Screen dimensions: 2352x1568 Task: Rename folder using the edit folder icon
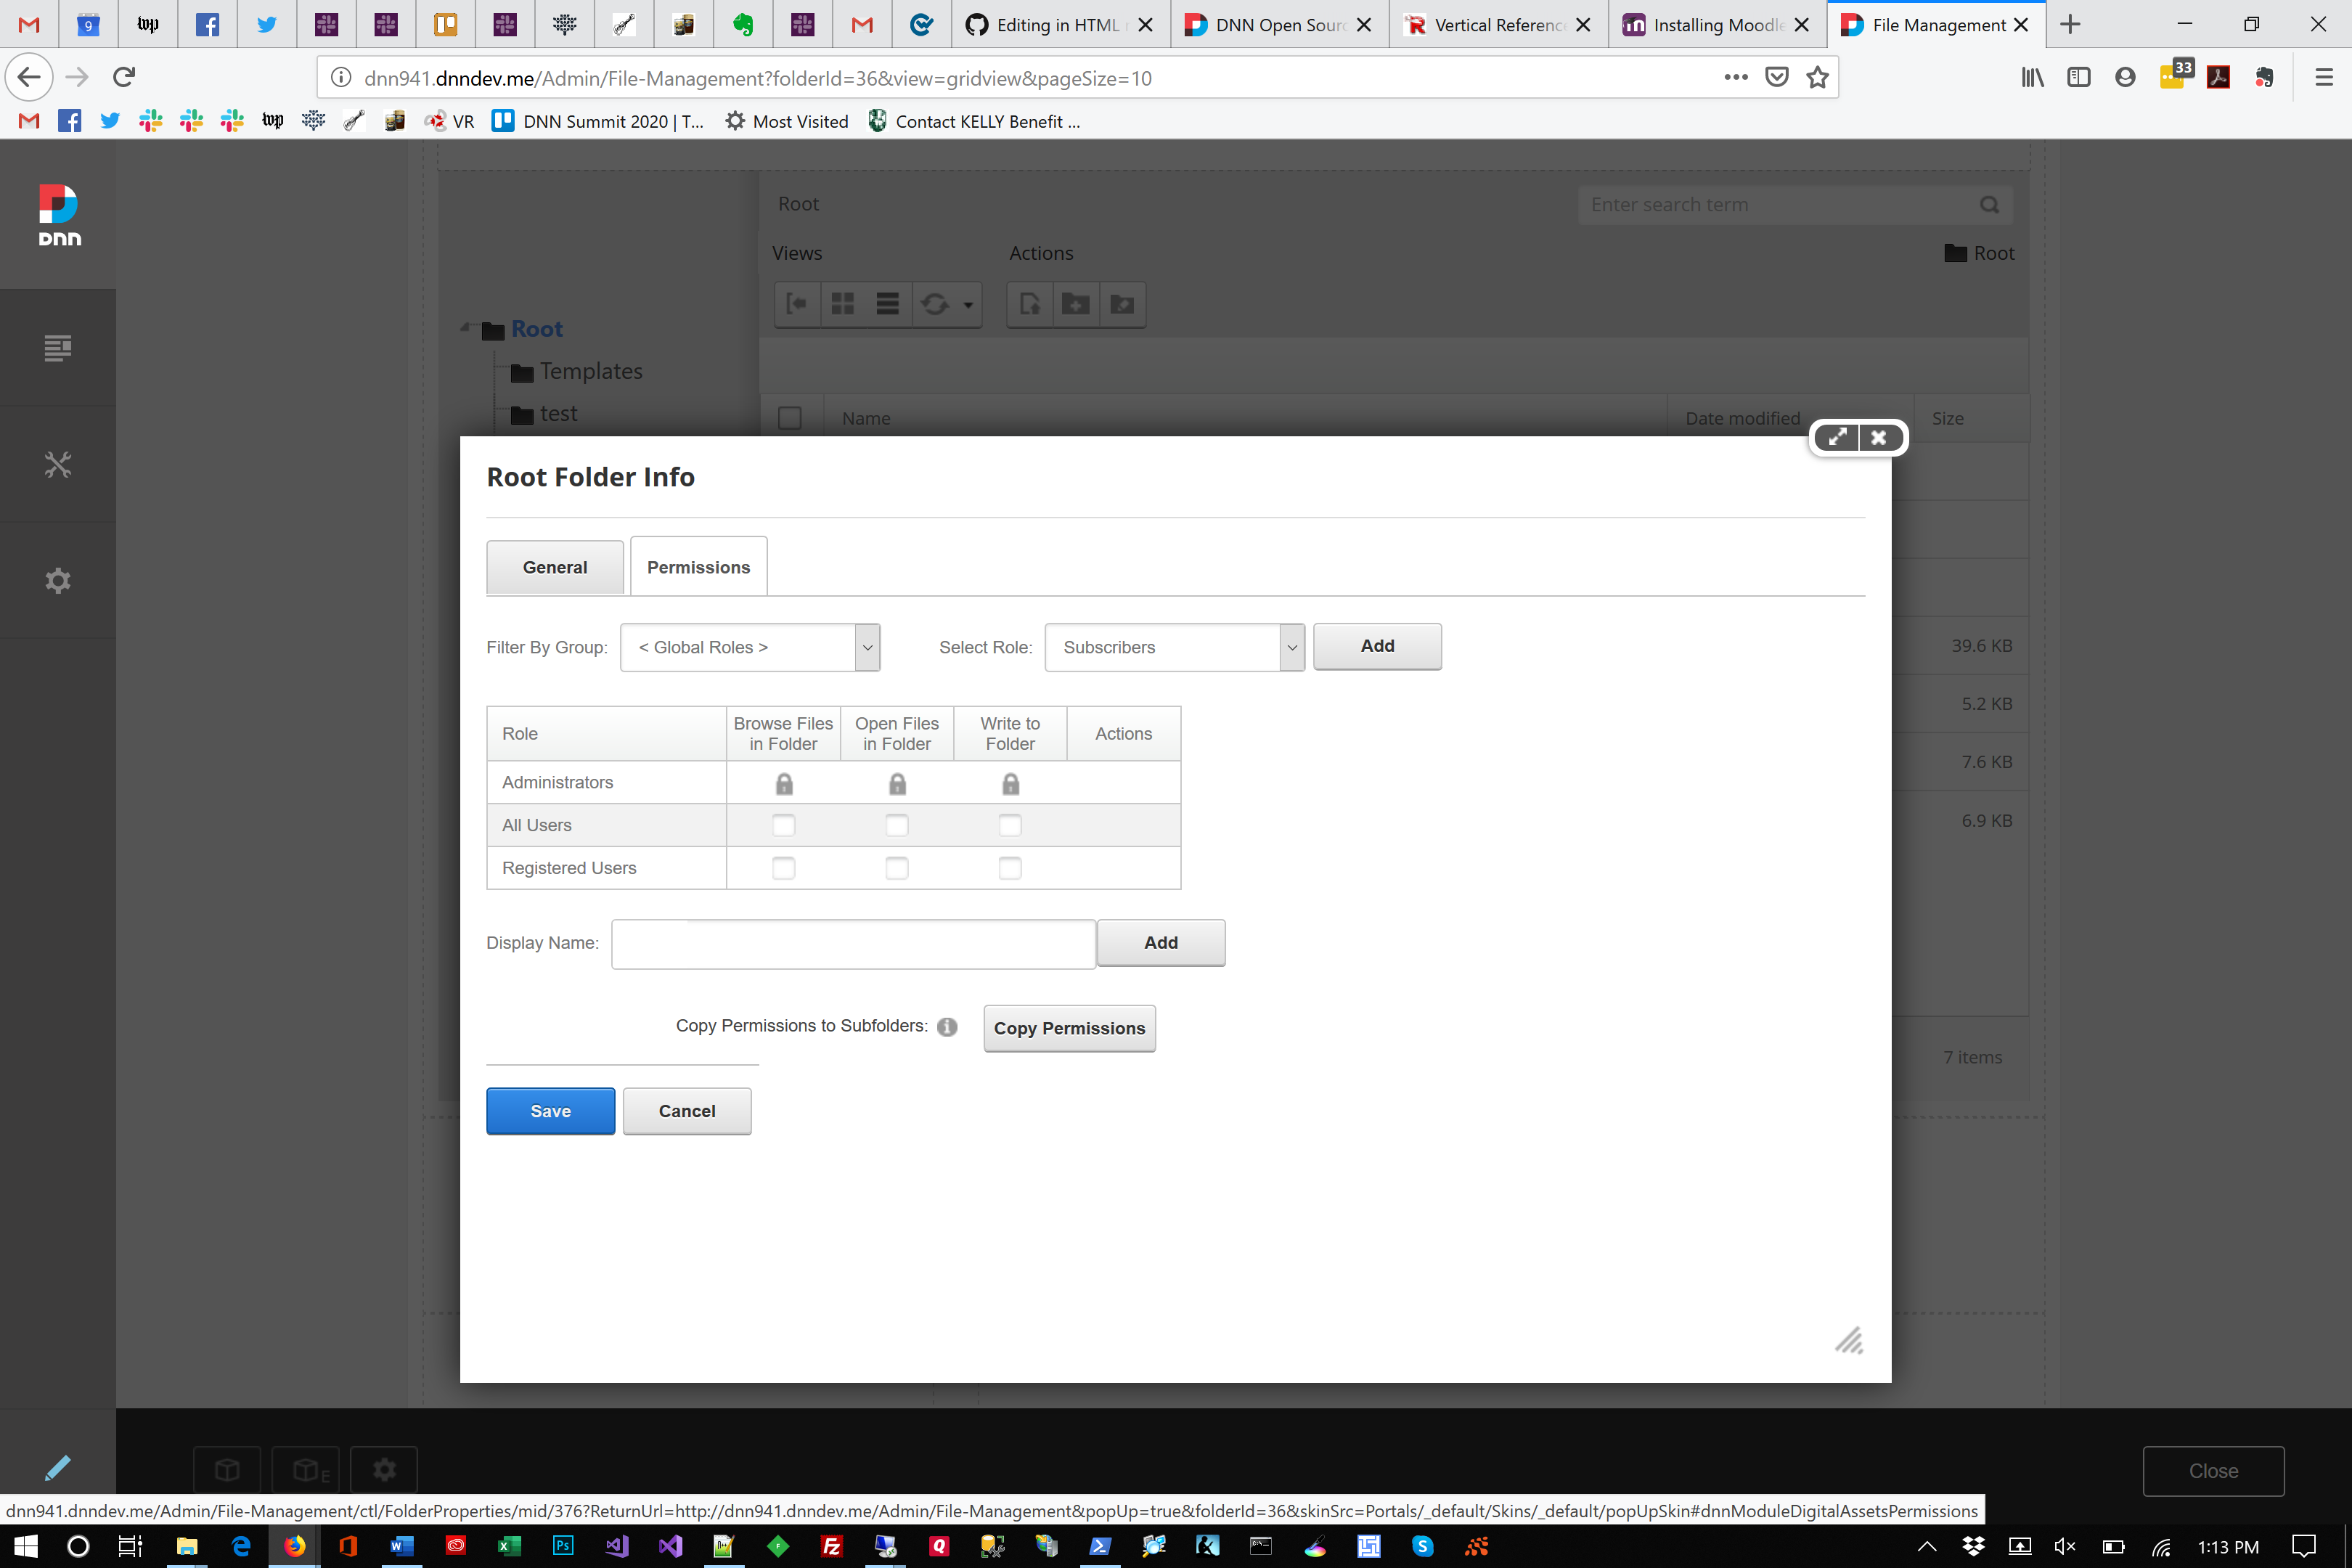1122,304
